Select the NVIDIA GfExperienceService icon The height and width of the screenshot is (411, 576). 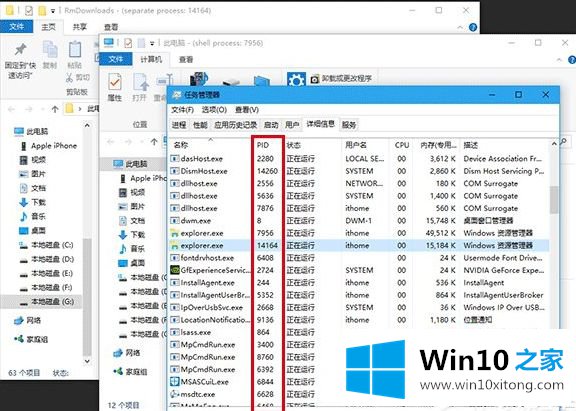pyautogui.click(x=175, y=270)
